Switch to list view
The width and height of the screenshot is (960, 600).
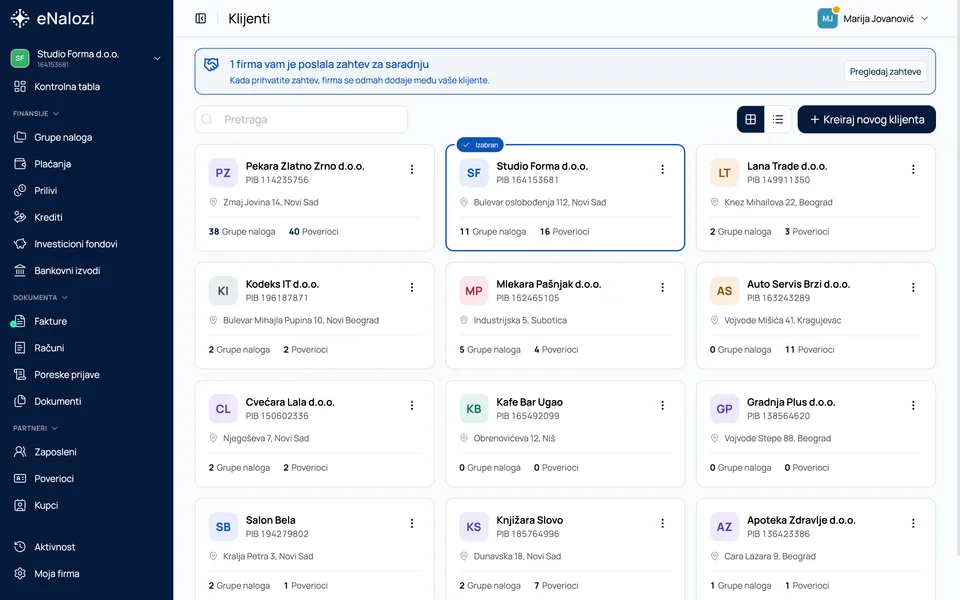pos(778,119)
